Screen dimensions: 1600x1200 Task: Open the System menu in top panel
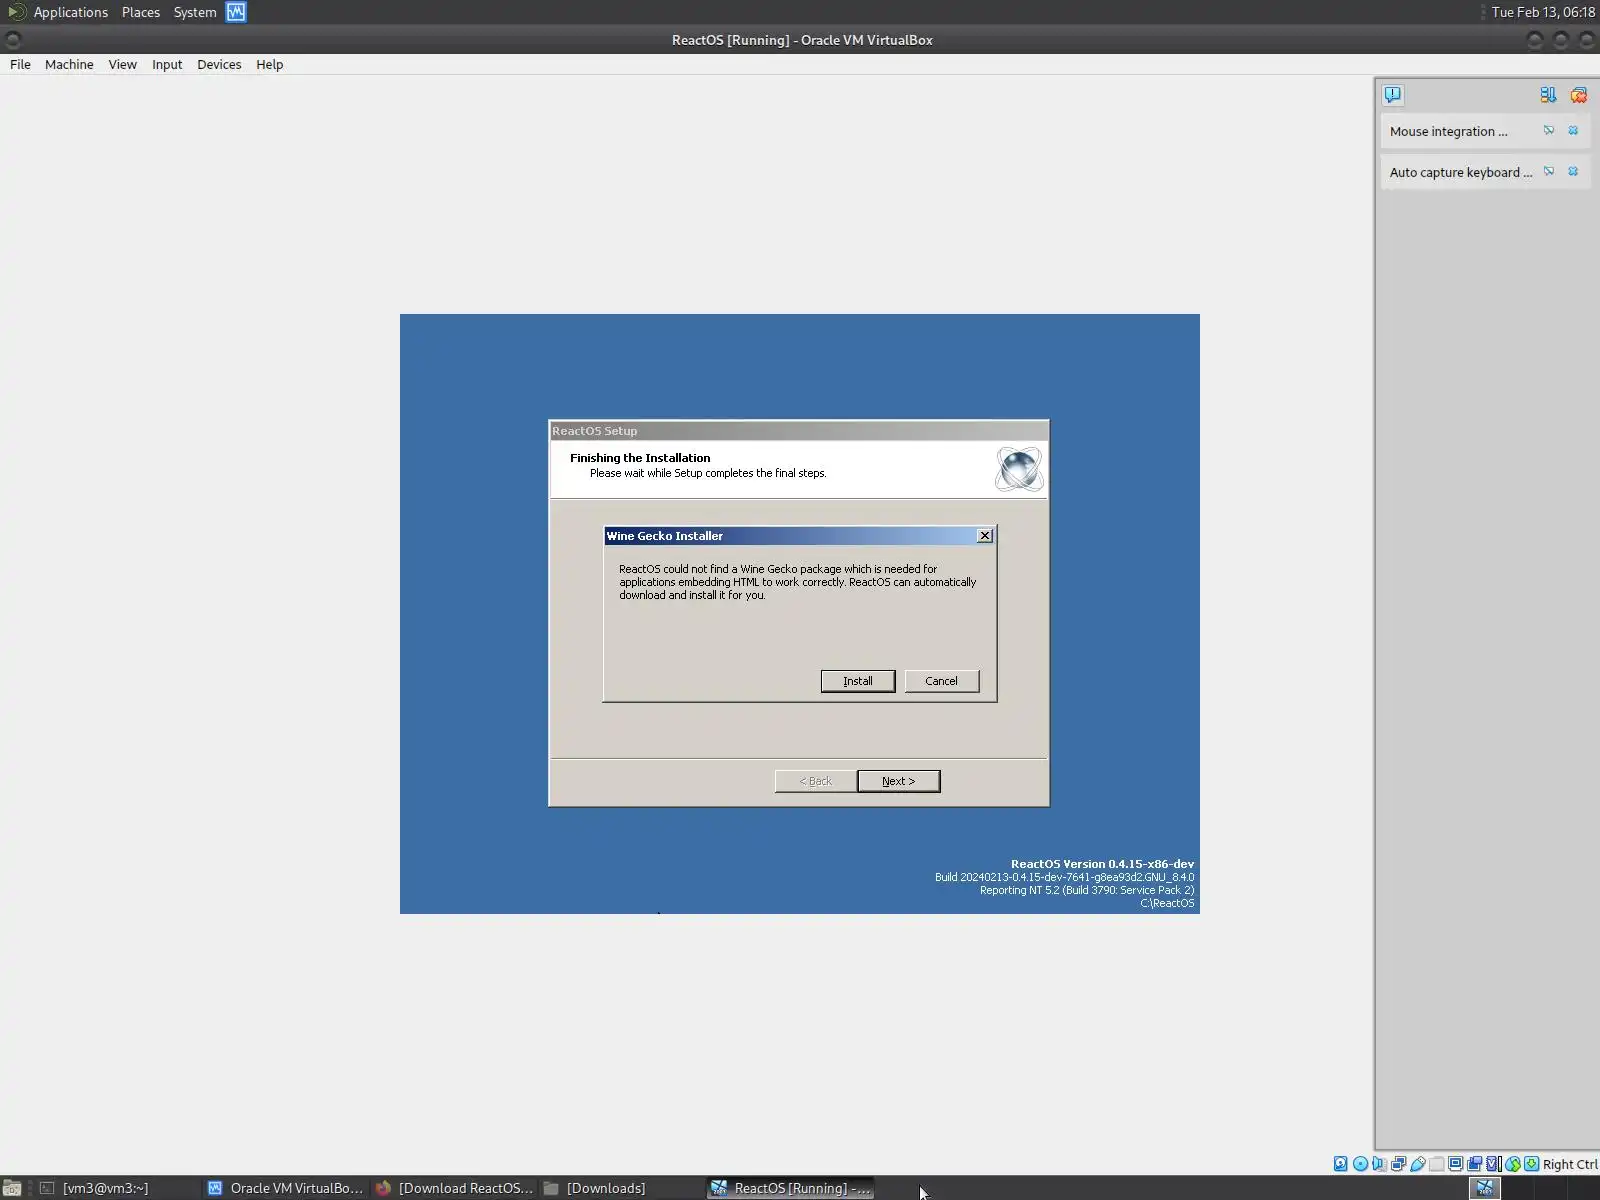195,12
